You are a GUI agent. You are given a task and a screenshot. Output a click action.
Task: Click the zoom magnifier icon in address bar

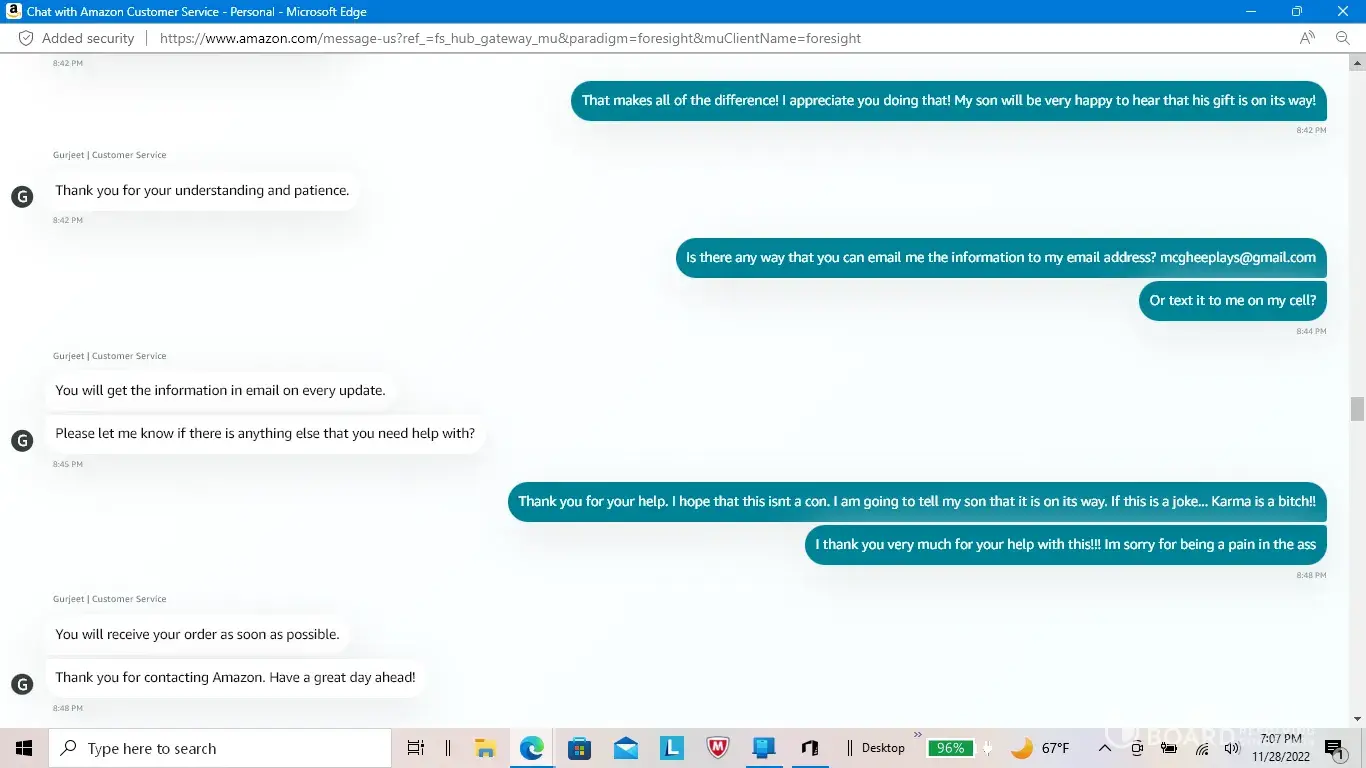coord(1343,38)
